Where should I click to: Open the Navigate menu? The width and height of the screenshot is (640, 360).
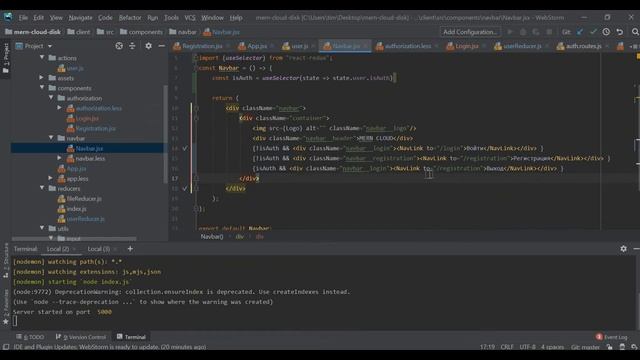80,18
